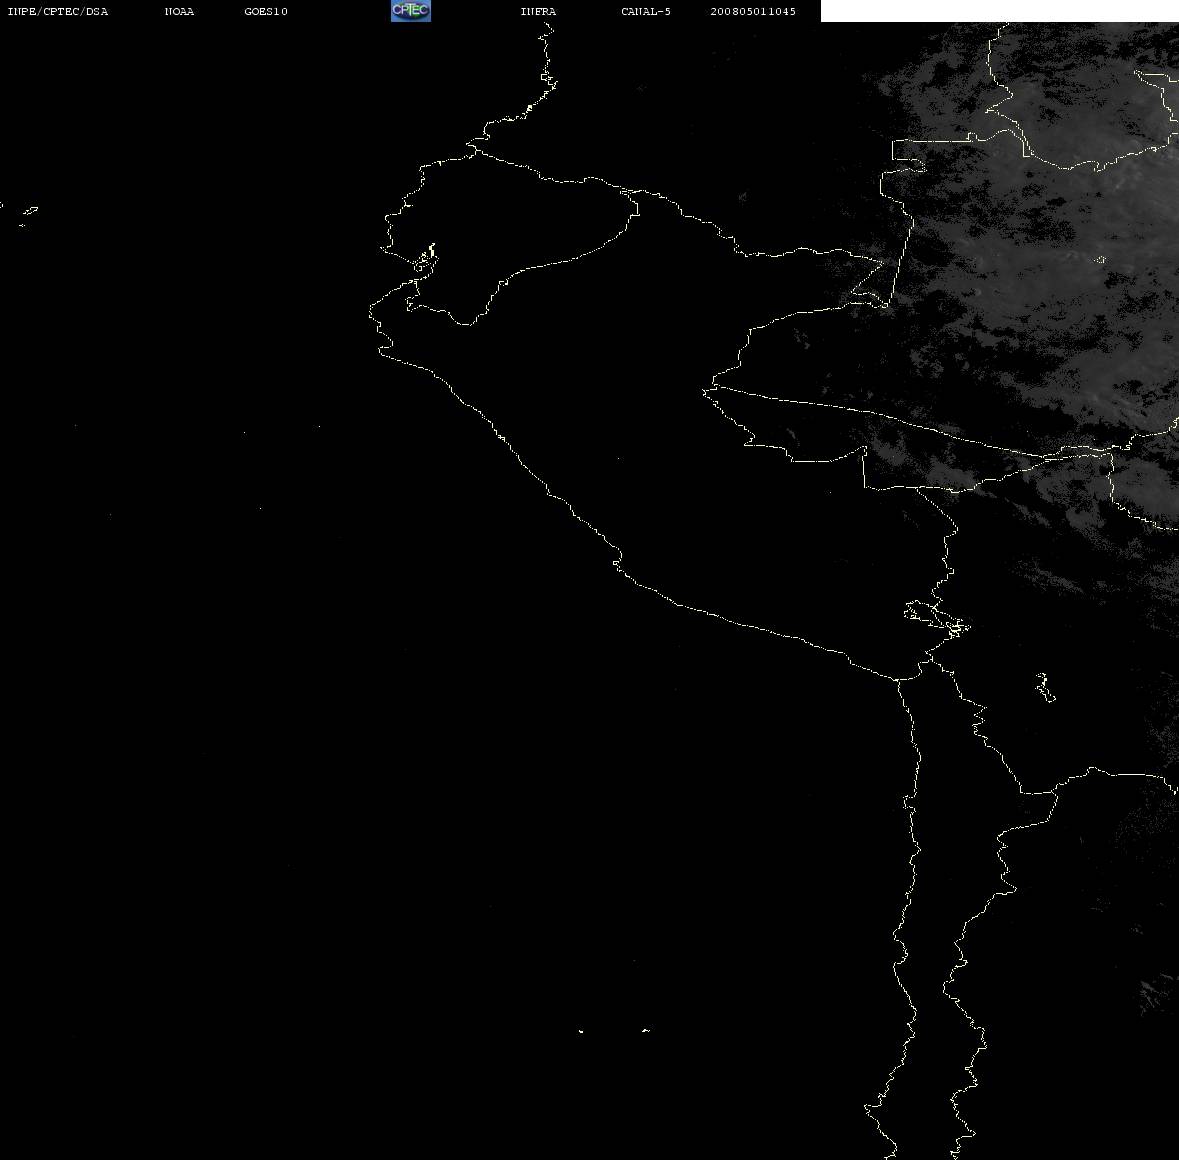Click the timestamp 200805011045
The height and width of the screenshot is (1160, 1179).
(753, 11)
